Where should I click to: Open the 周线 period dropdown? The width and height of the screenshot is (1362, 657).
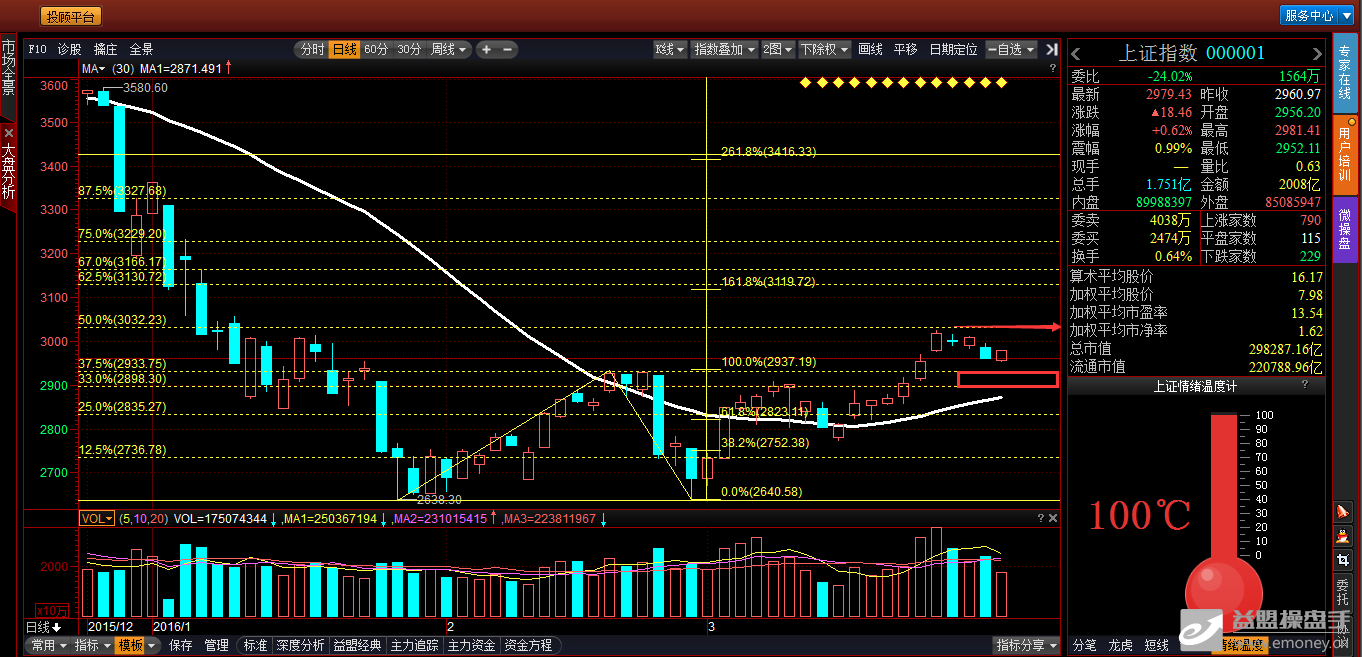(x=449, y=49)
